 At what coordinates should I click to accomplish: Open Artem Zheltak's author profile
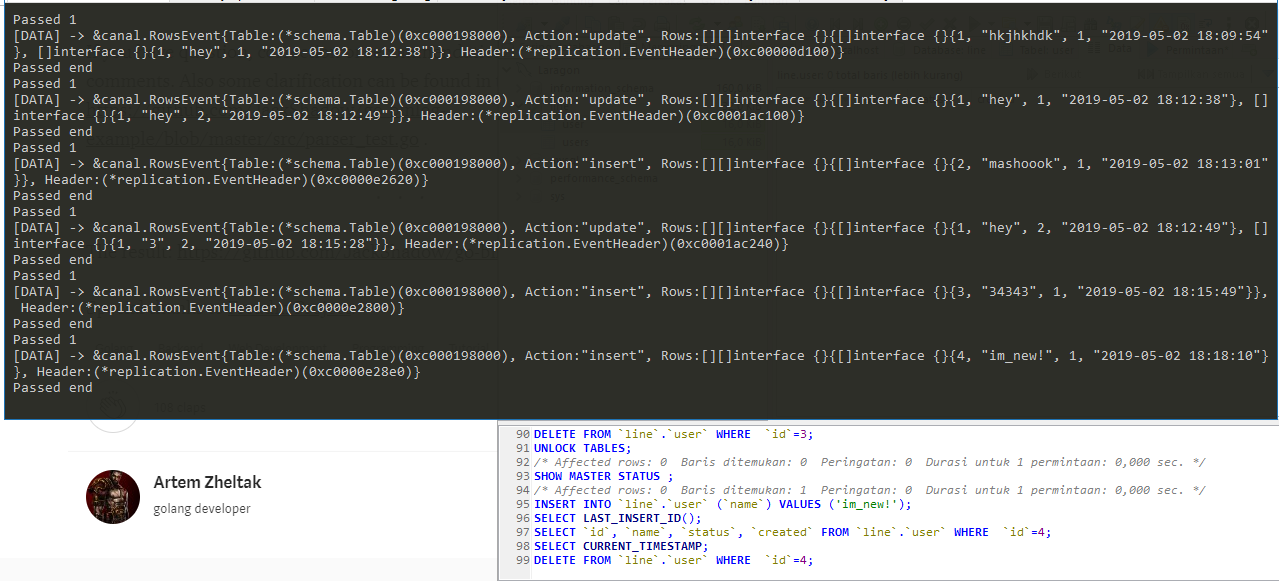(207, 481)
